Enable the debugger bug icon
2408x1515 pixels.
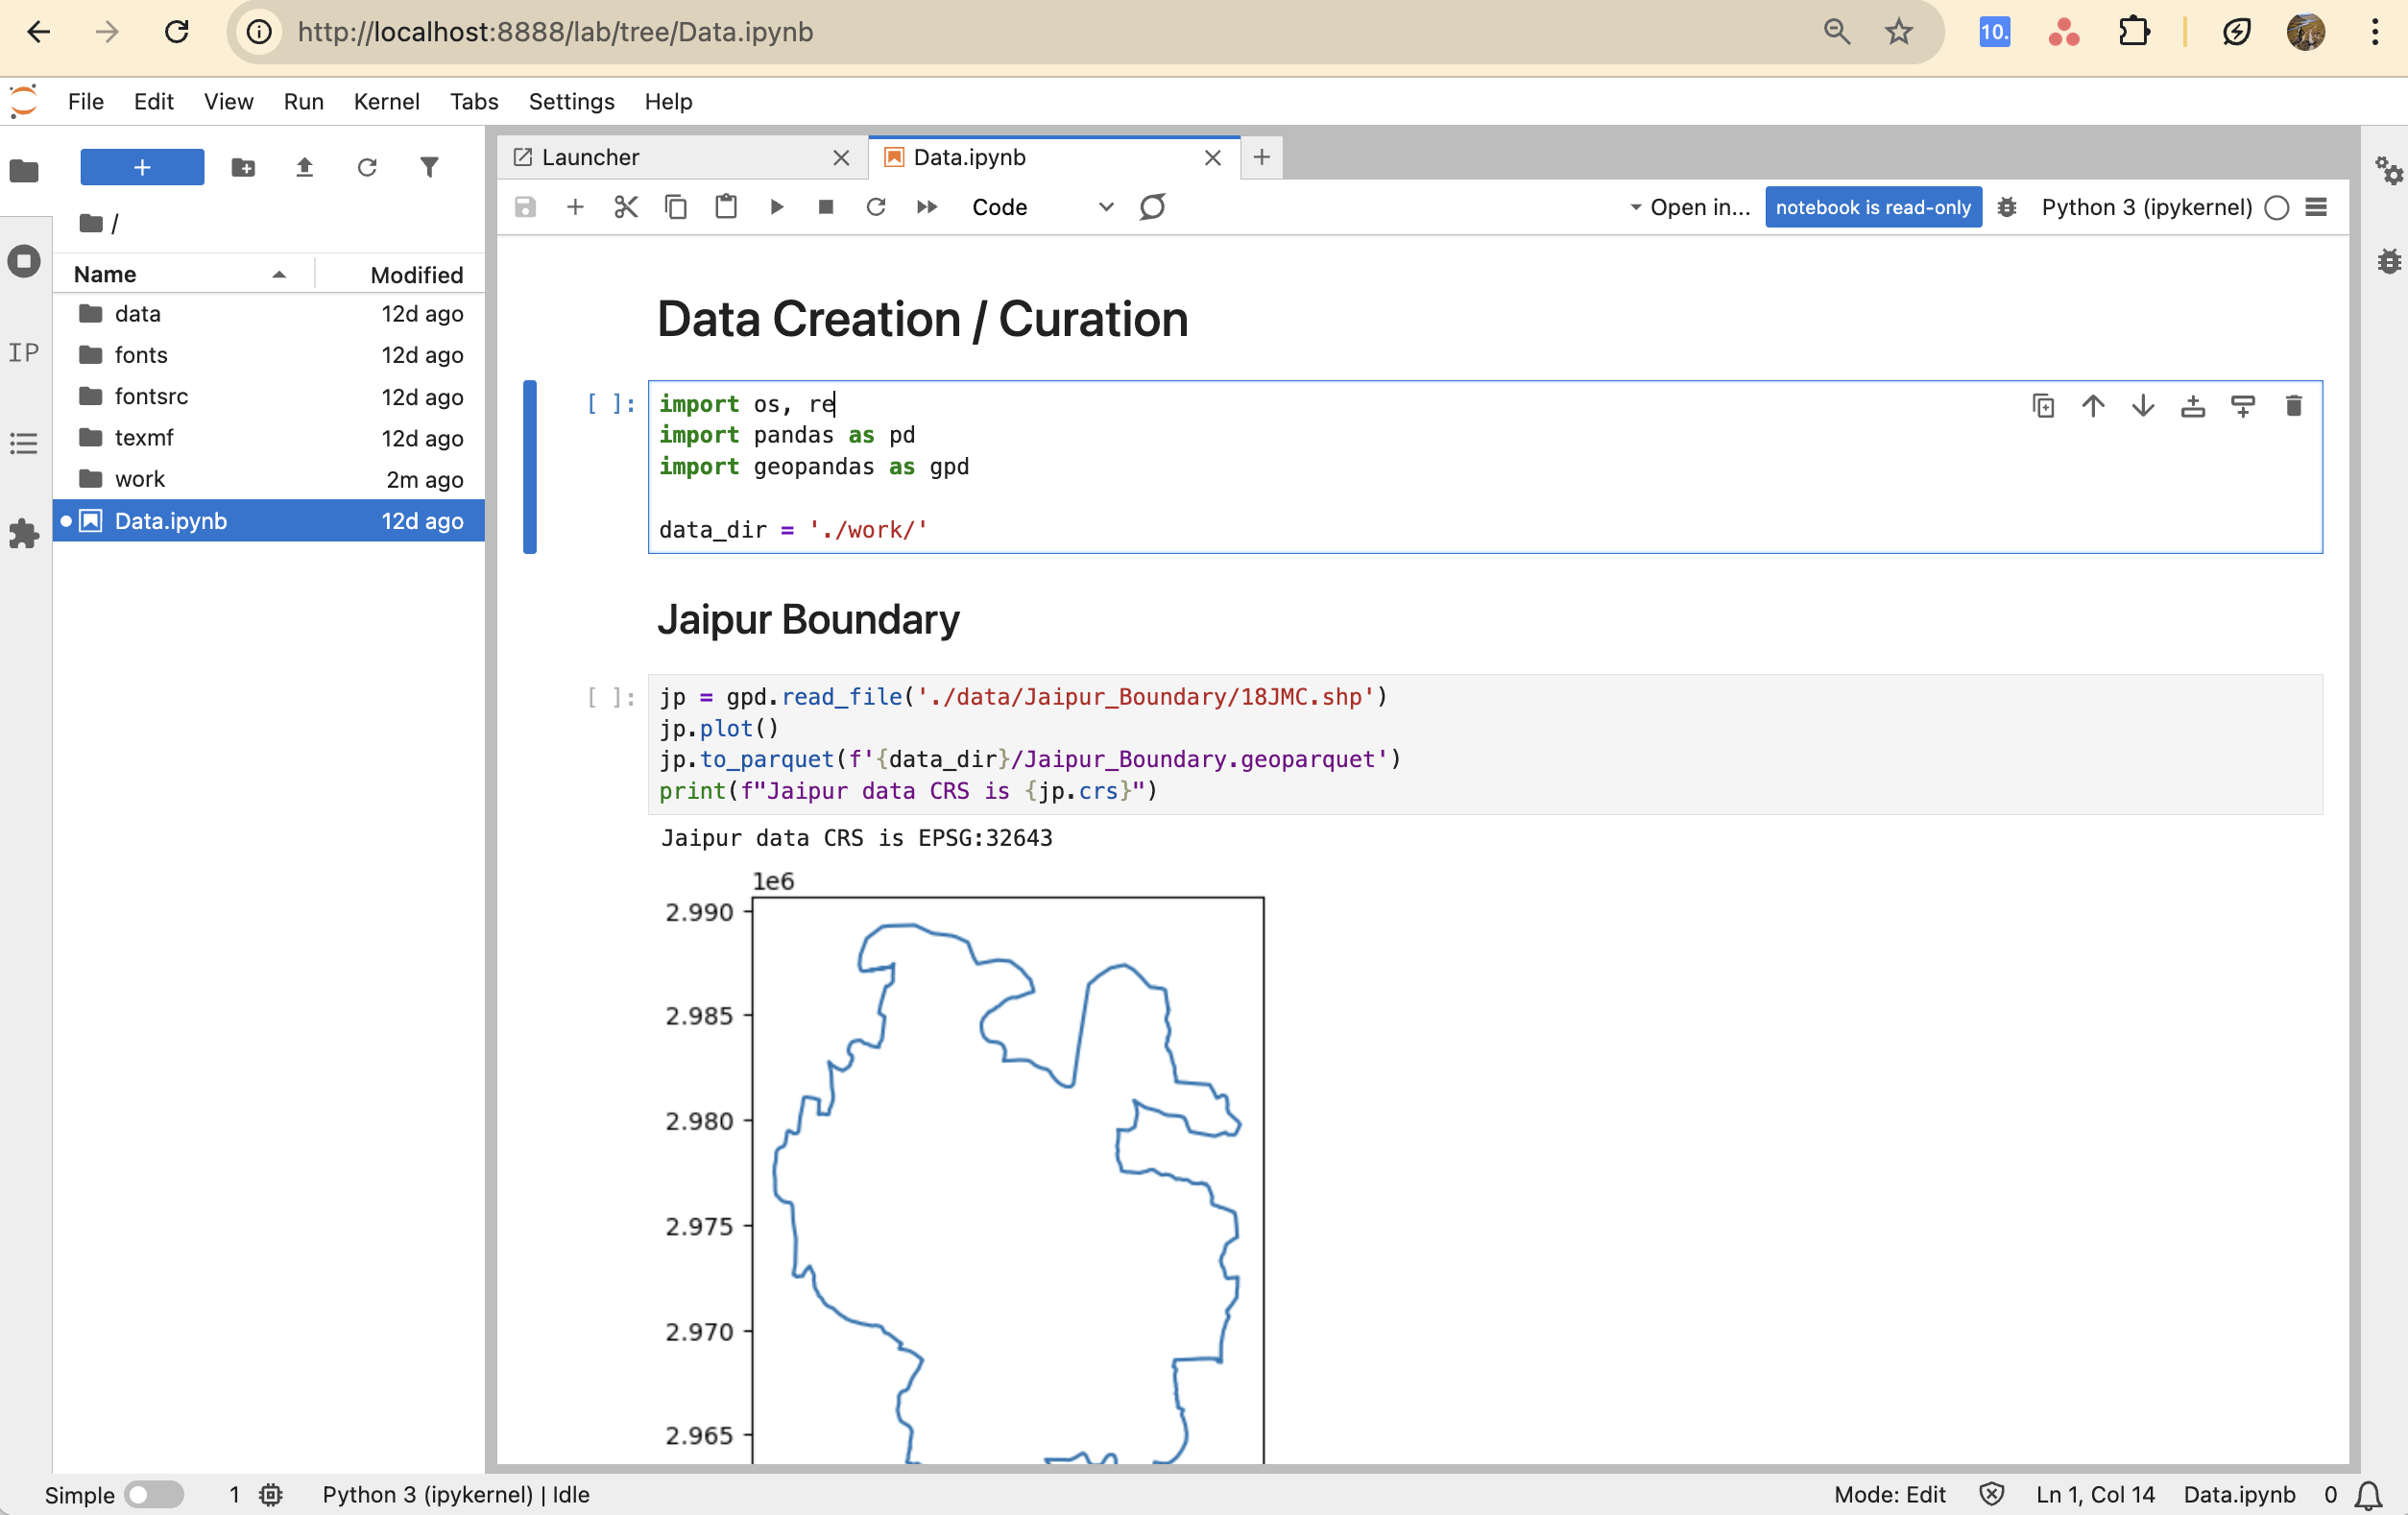click(2006, 207)
